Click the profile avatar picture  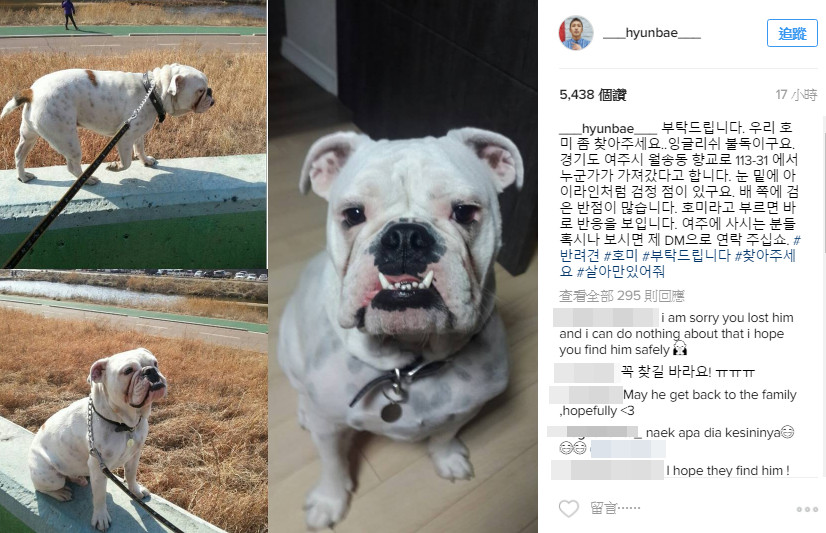pyautogui.click(x=576, y=33)
